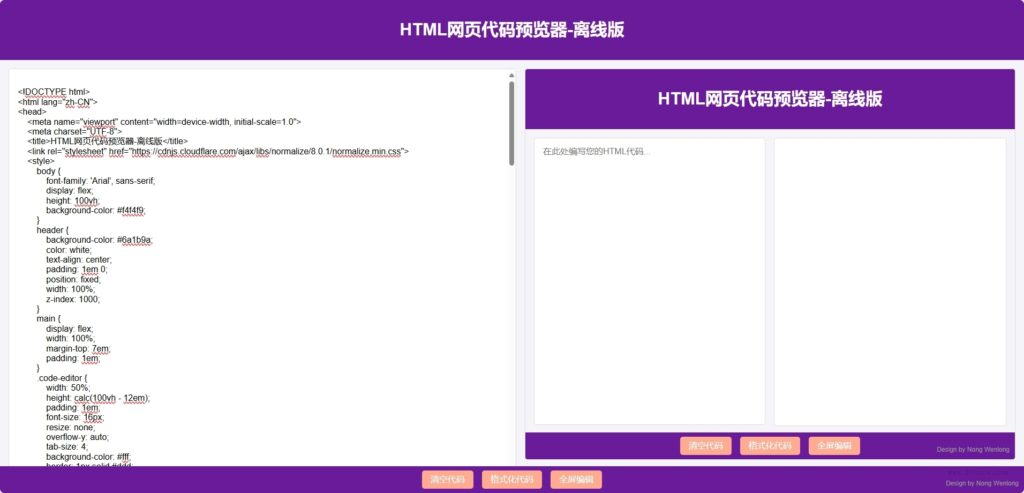Click 'Design by Nong Wenlong' in the preview footer
Viewport: 1024px width, 493px height.
pos(972,449)
